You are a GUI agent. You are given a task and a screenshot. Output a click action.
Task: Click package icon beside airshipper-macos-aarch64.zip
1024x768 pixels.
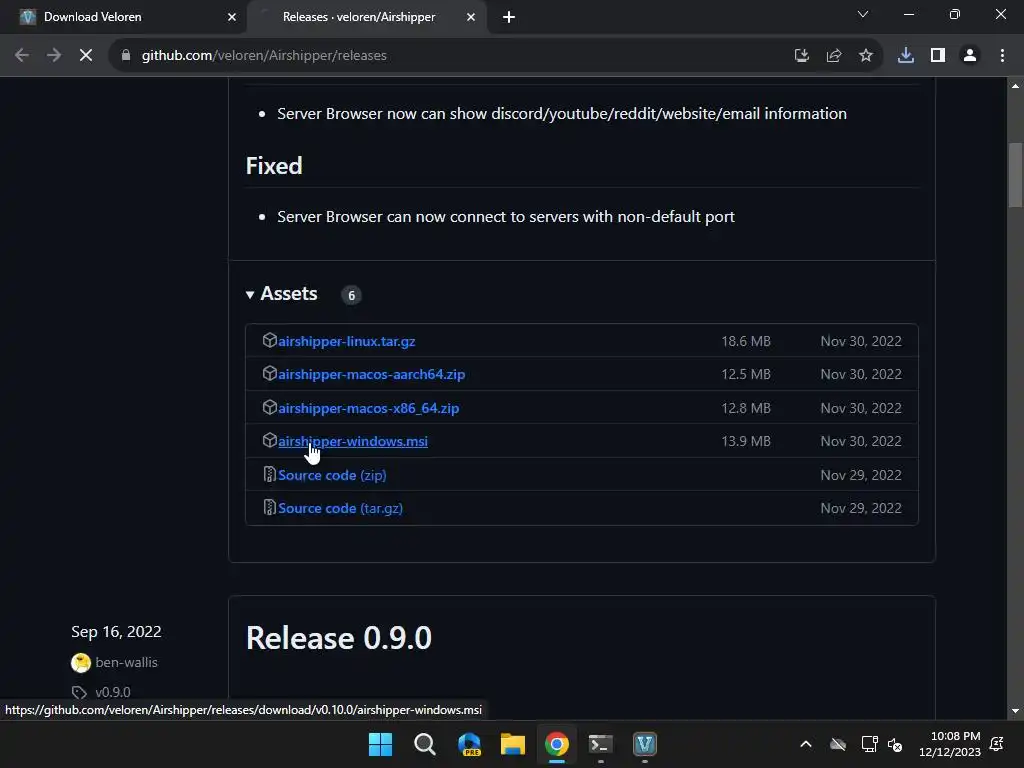pos(269,374)
